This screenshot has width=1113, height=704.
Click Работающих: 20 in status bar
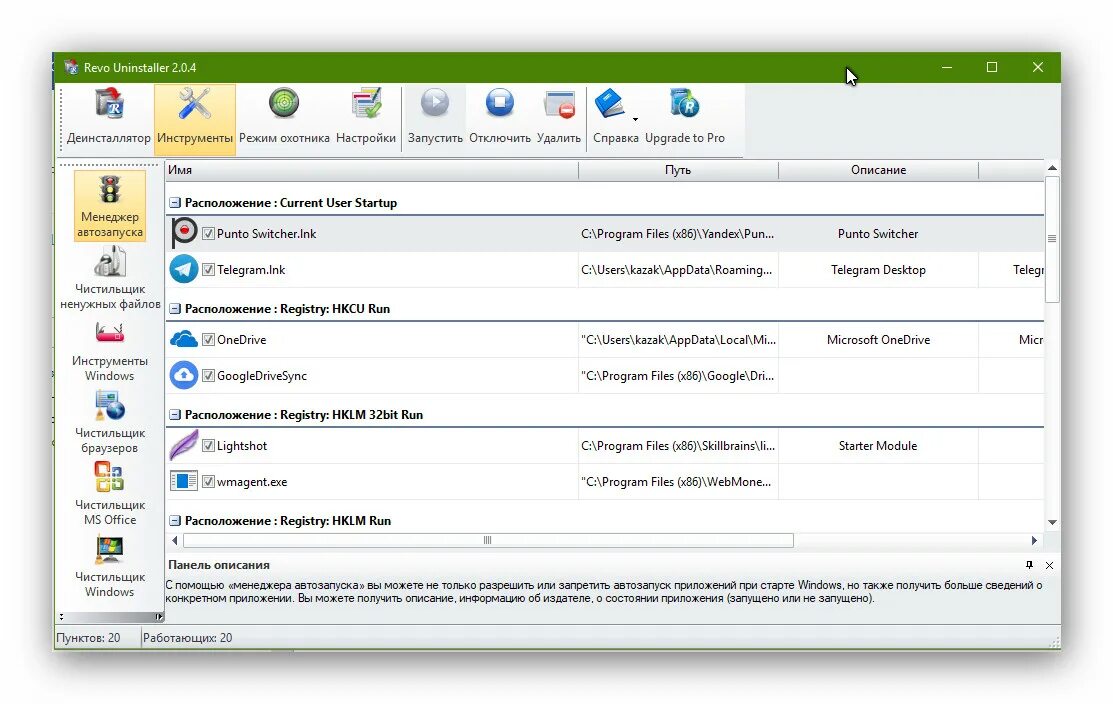point(187,637)
